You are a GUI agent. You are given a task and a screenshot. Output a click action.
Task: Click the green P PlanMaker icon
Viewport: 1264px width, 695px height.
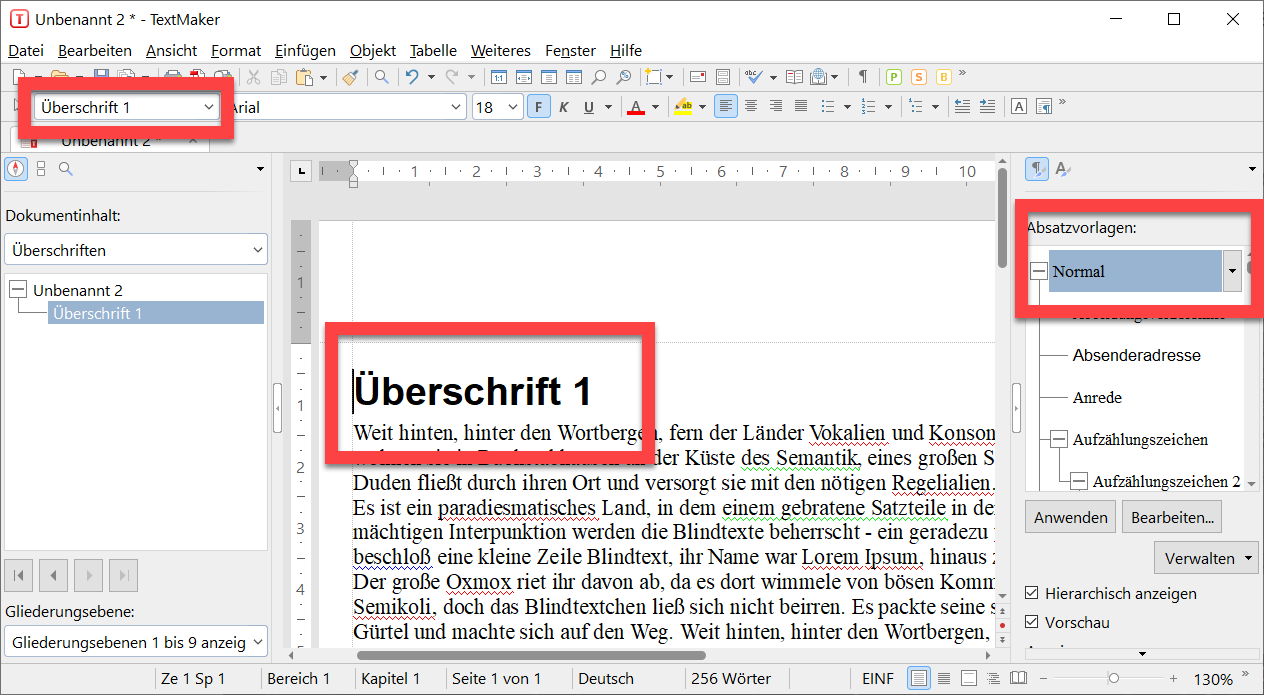pos(893,77)
